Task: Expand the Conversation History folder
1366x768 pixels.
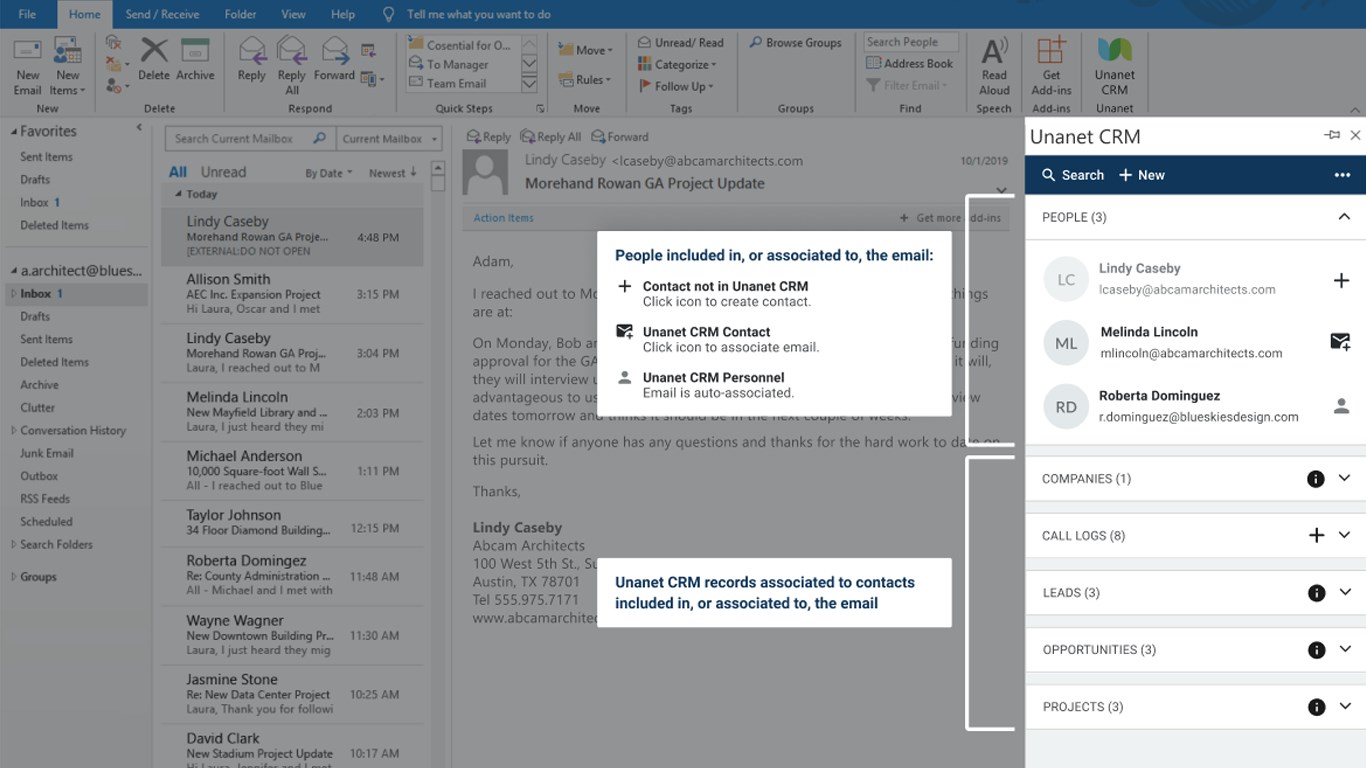Action: pyautogui.click(x=13, y=430)
